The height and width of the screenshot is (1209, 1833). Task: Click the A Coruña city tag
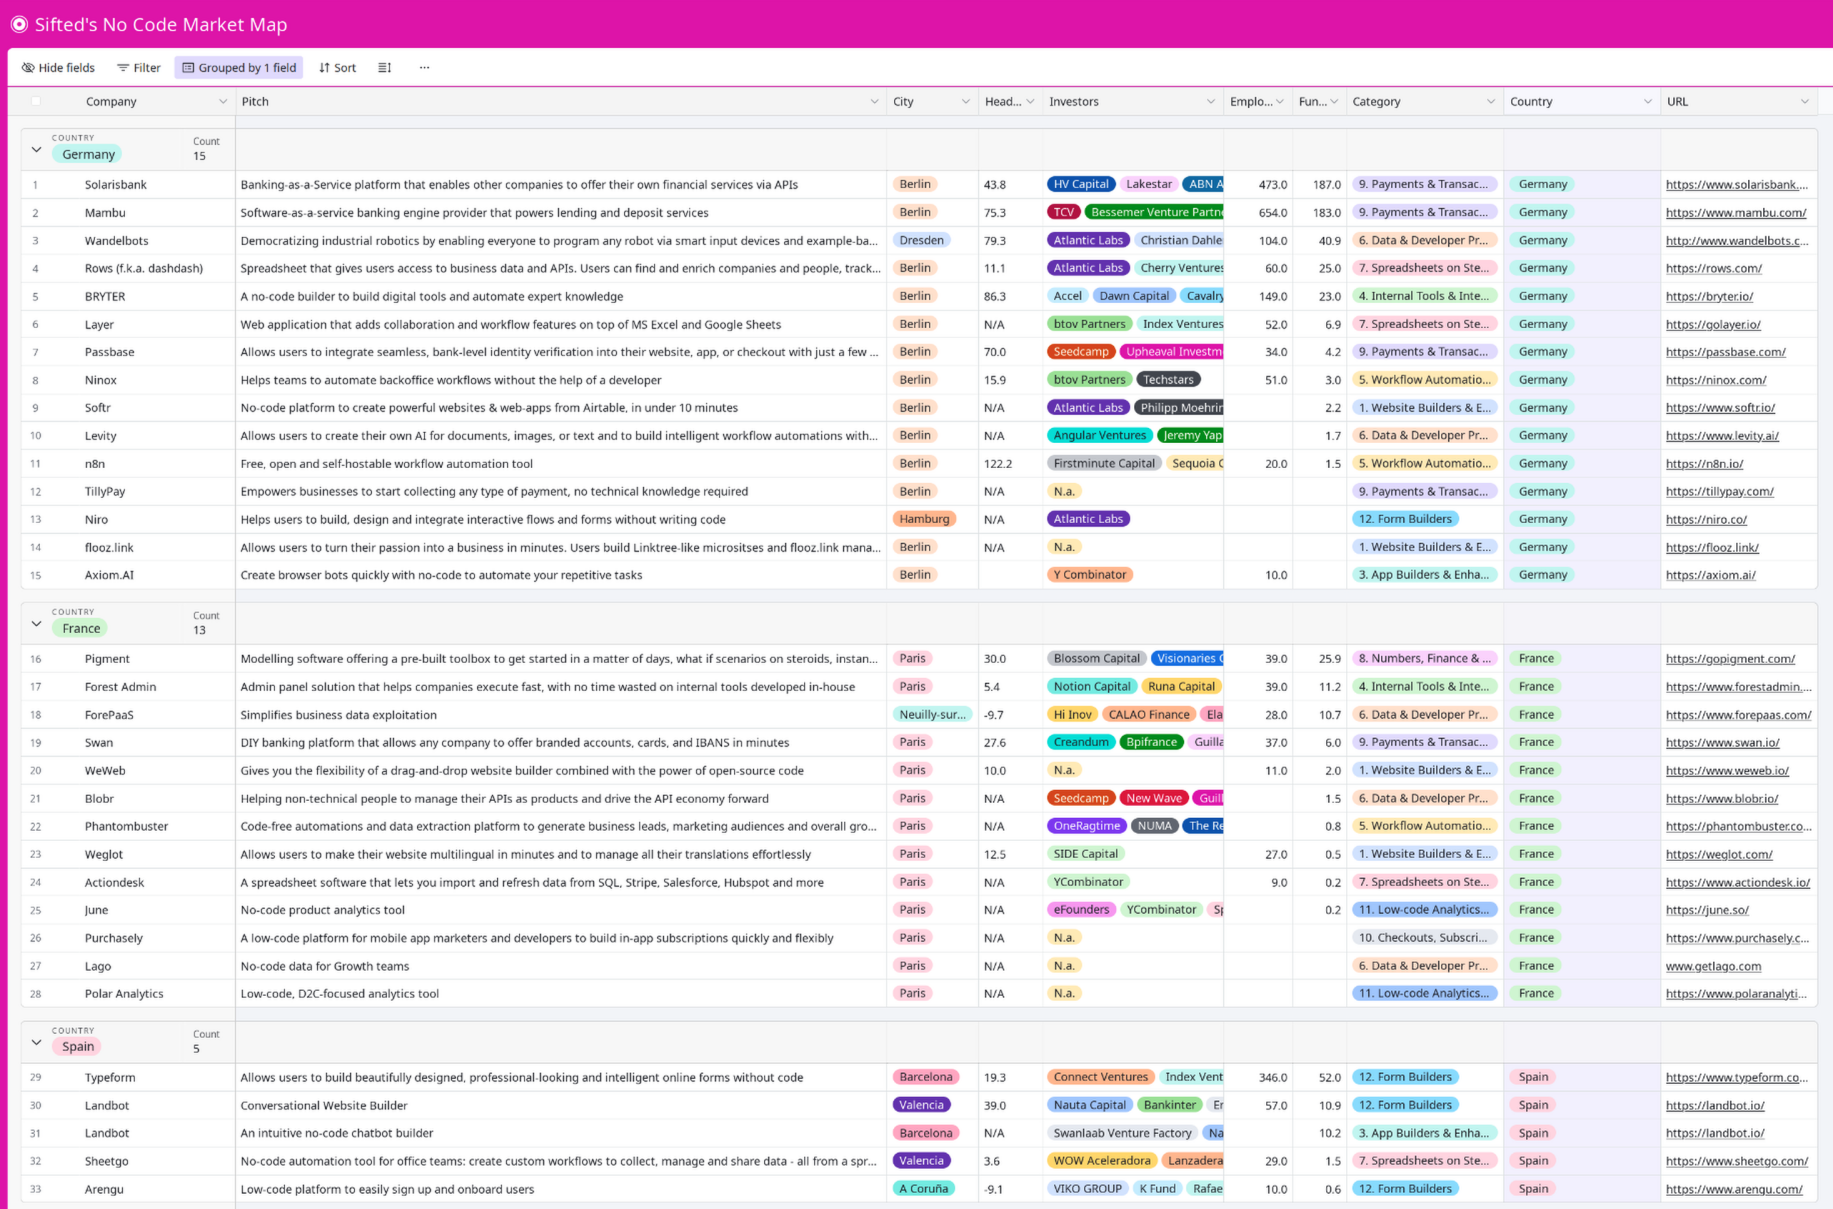click(923, 1189)
